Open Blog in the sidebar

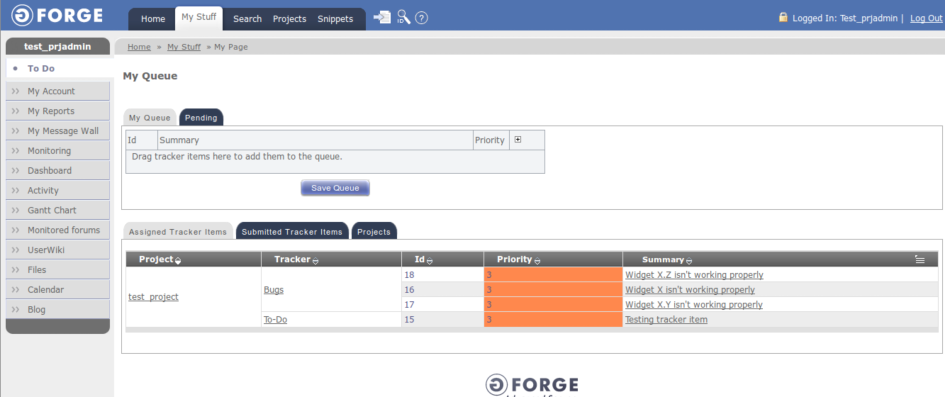point(58,310)
